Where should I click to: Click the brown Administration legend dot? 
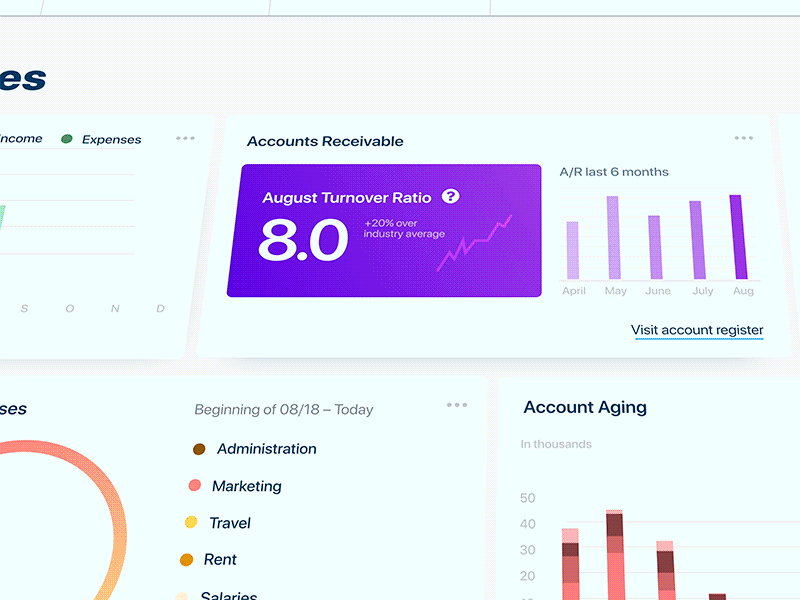(x=197, y=449)
